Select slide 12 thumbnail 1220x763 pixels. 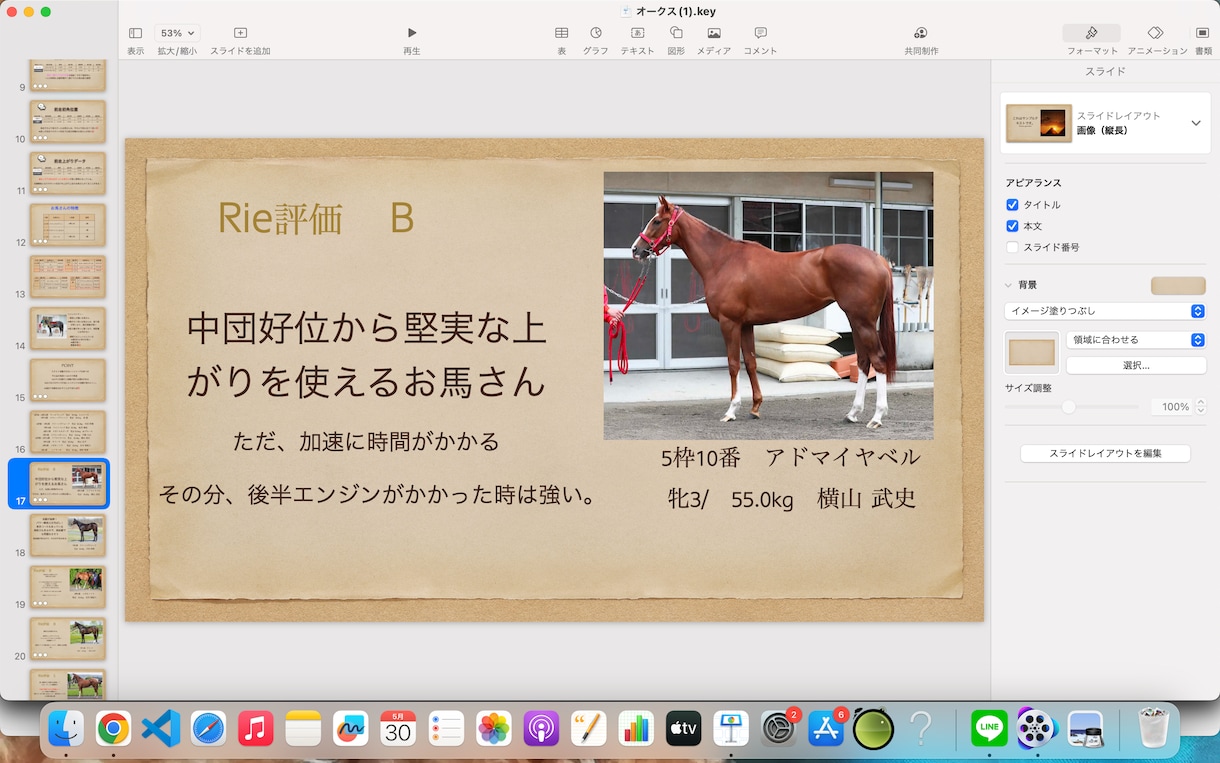tap(68, 225)
